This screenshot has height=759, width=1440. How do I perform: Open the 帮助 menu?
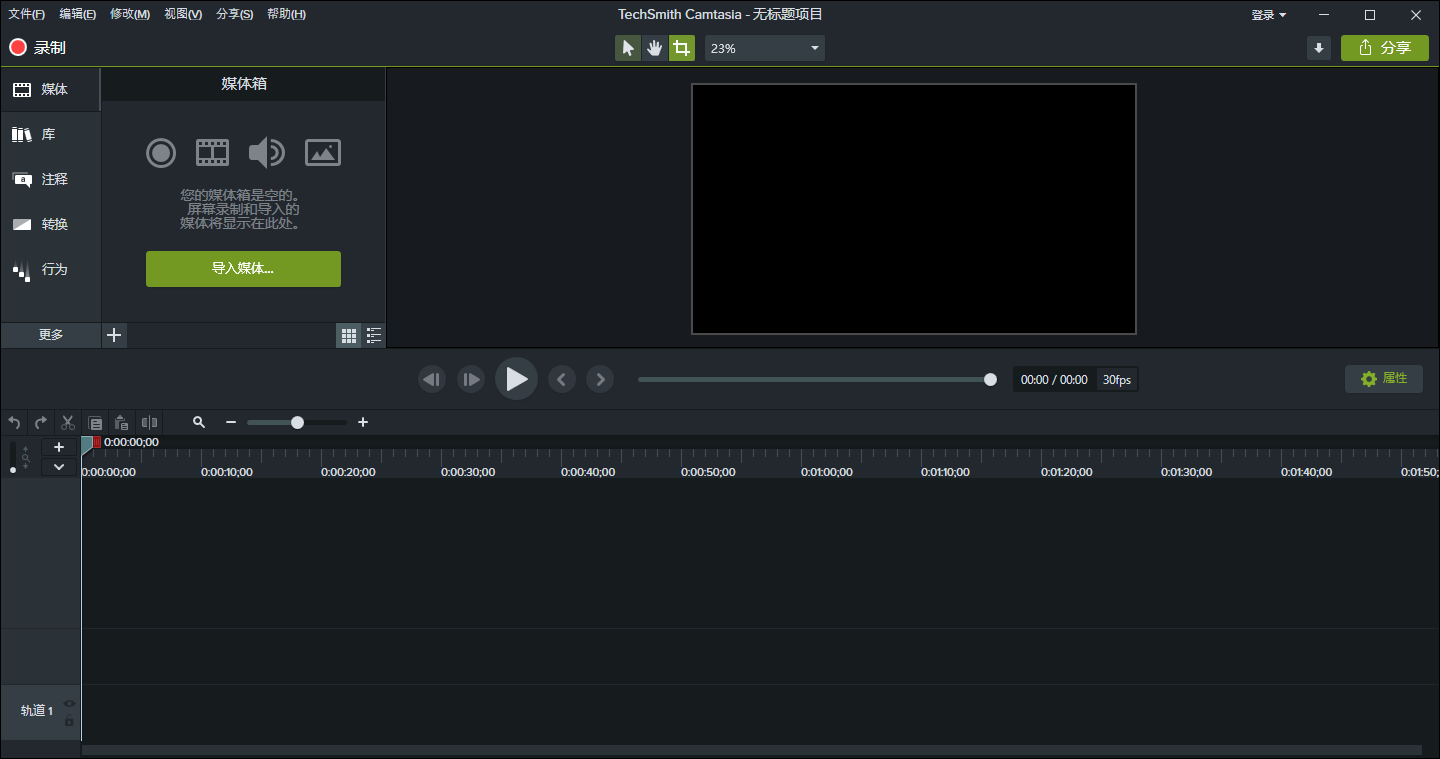tap(286, 14)
